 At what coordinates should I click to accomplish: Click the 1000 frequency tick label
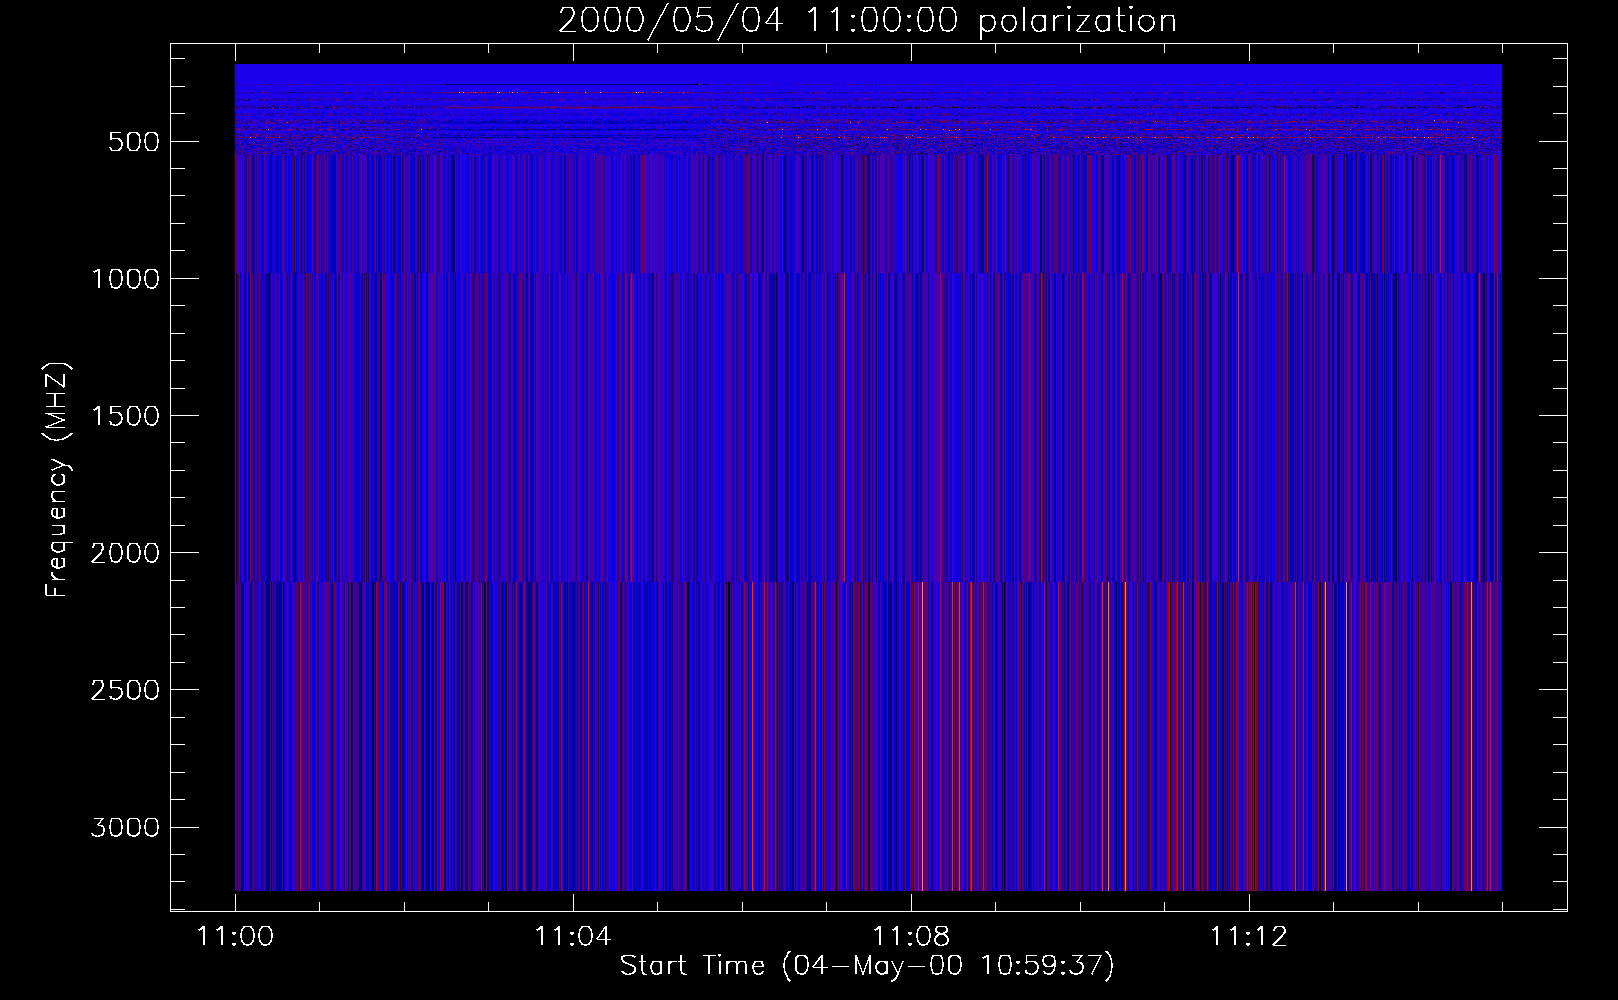click(x=125, y=279)
